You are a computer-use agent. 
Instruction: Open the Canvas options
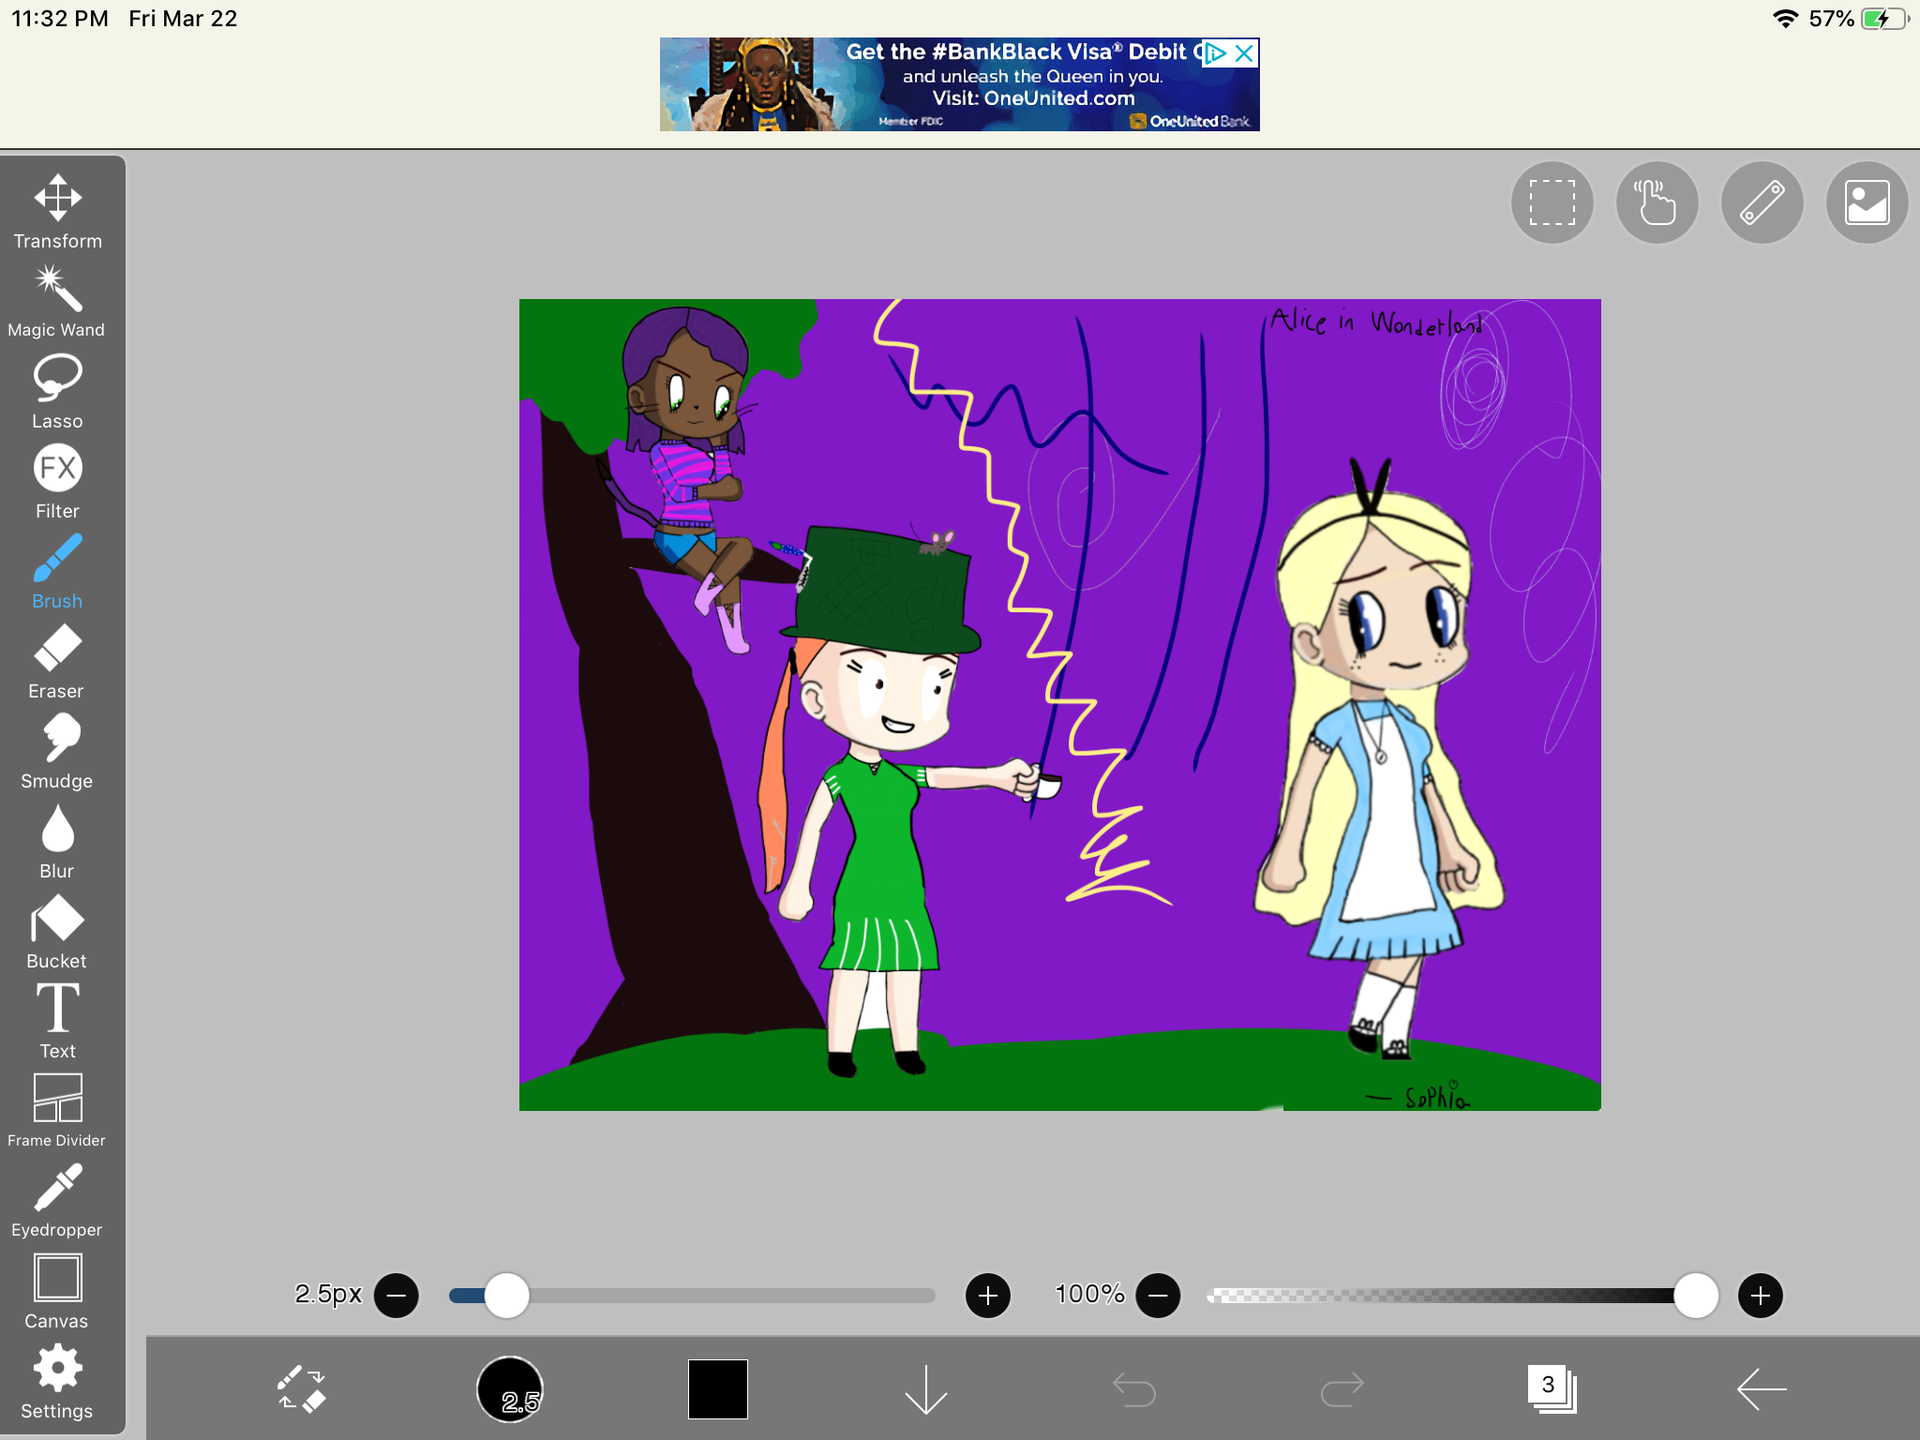point(57,1292)
